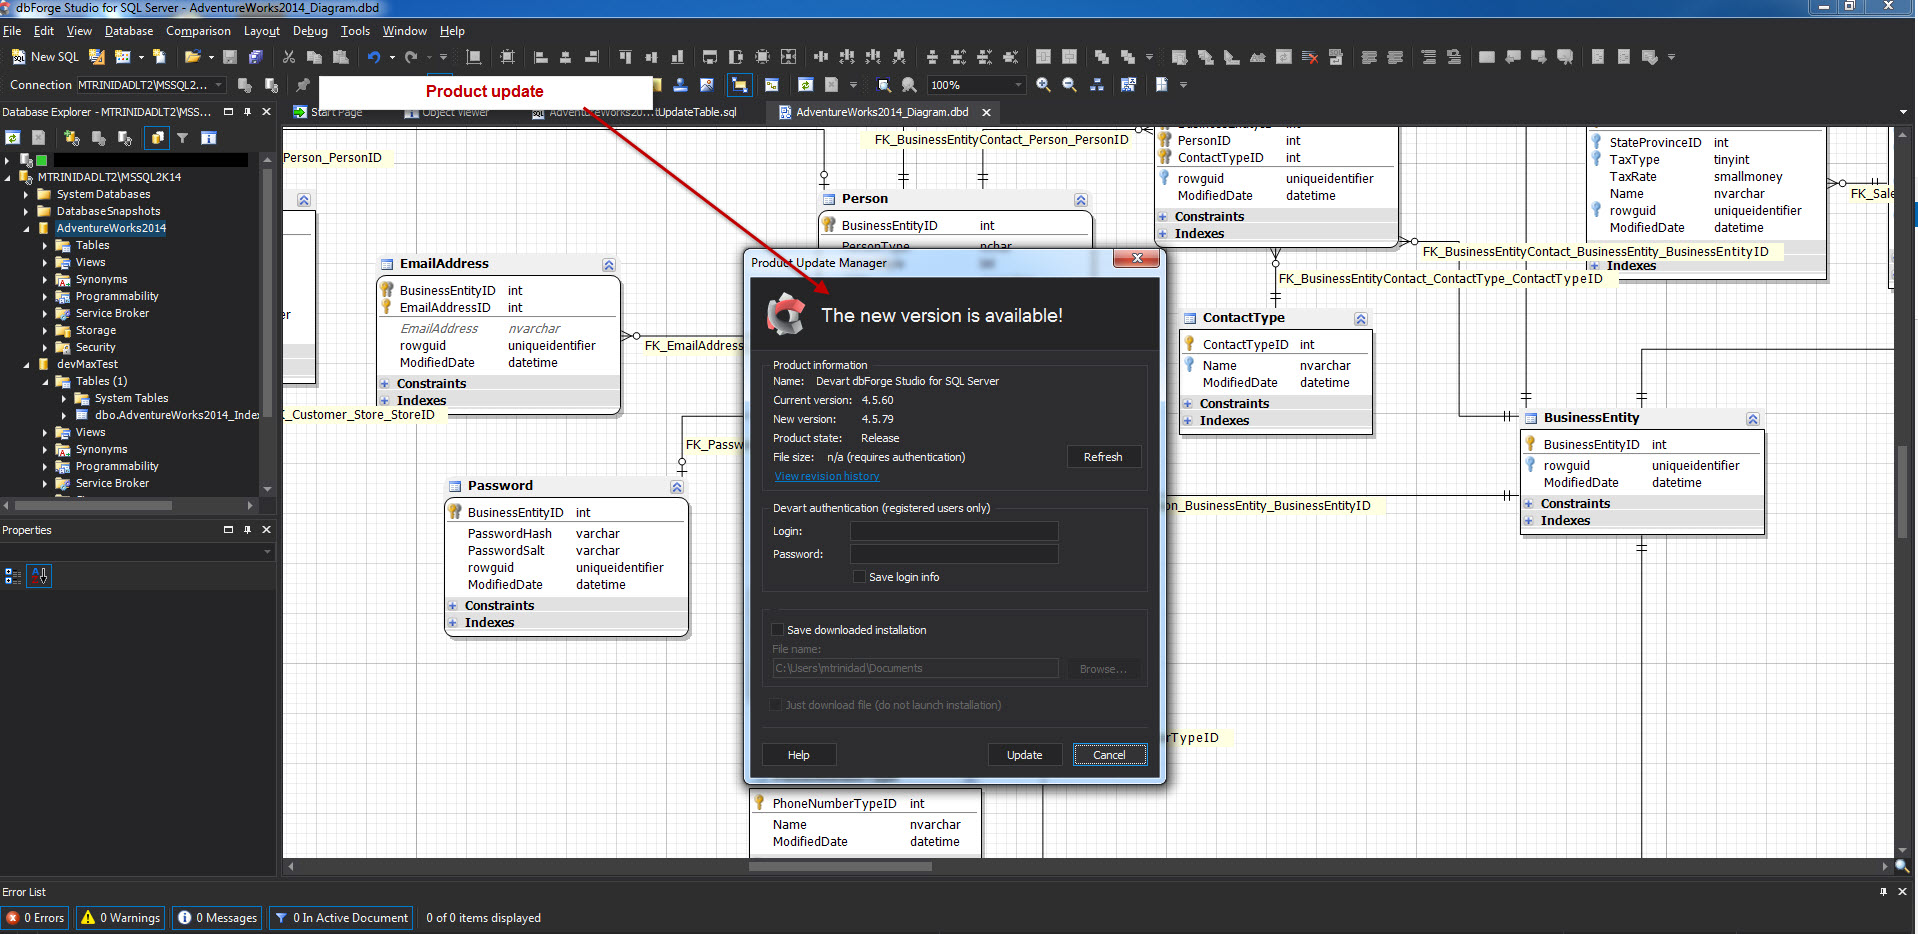Switch to the AdventureWorks2014_Diagram.dbd tab
Viewport: 1918px width, 934px height.
point(882,112)
